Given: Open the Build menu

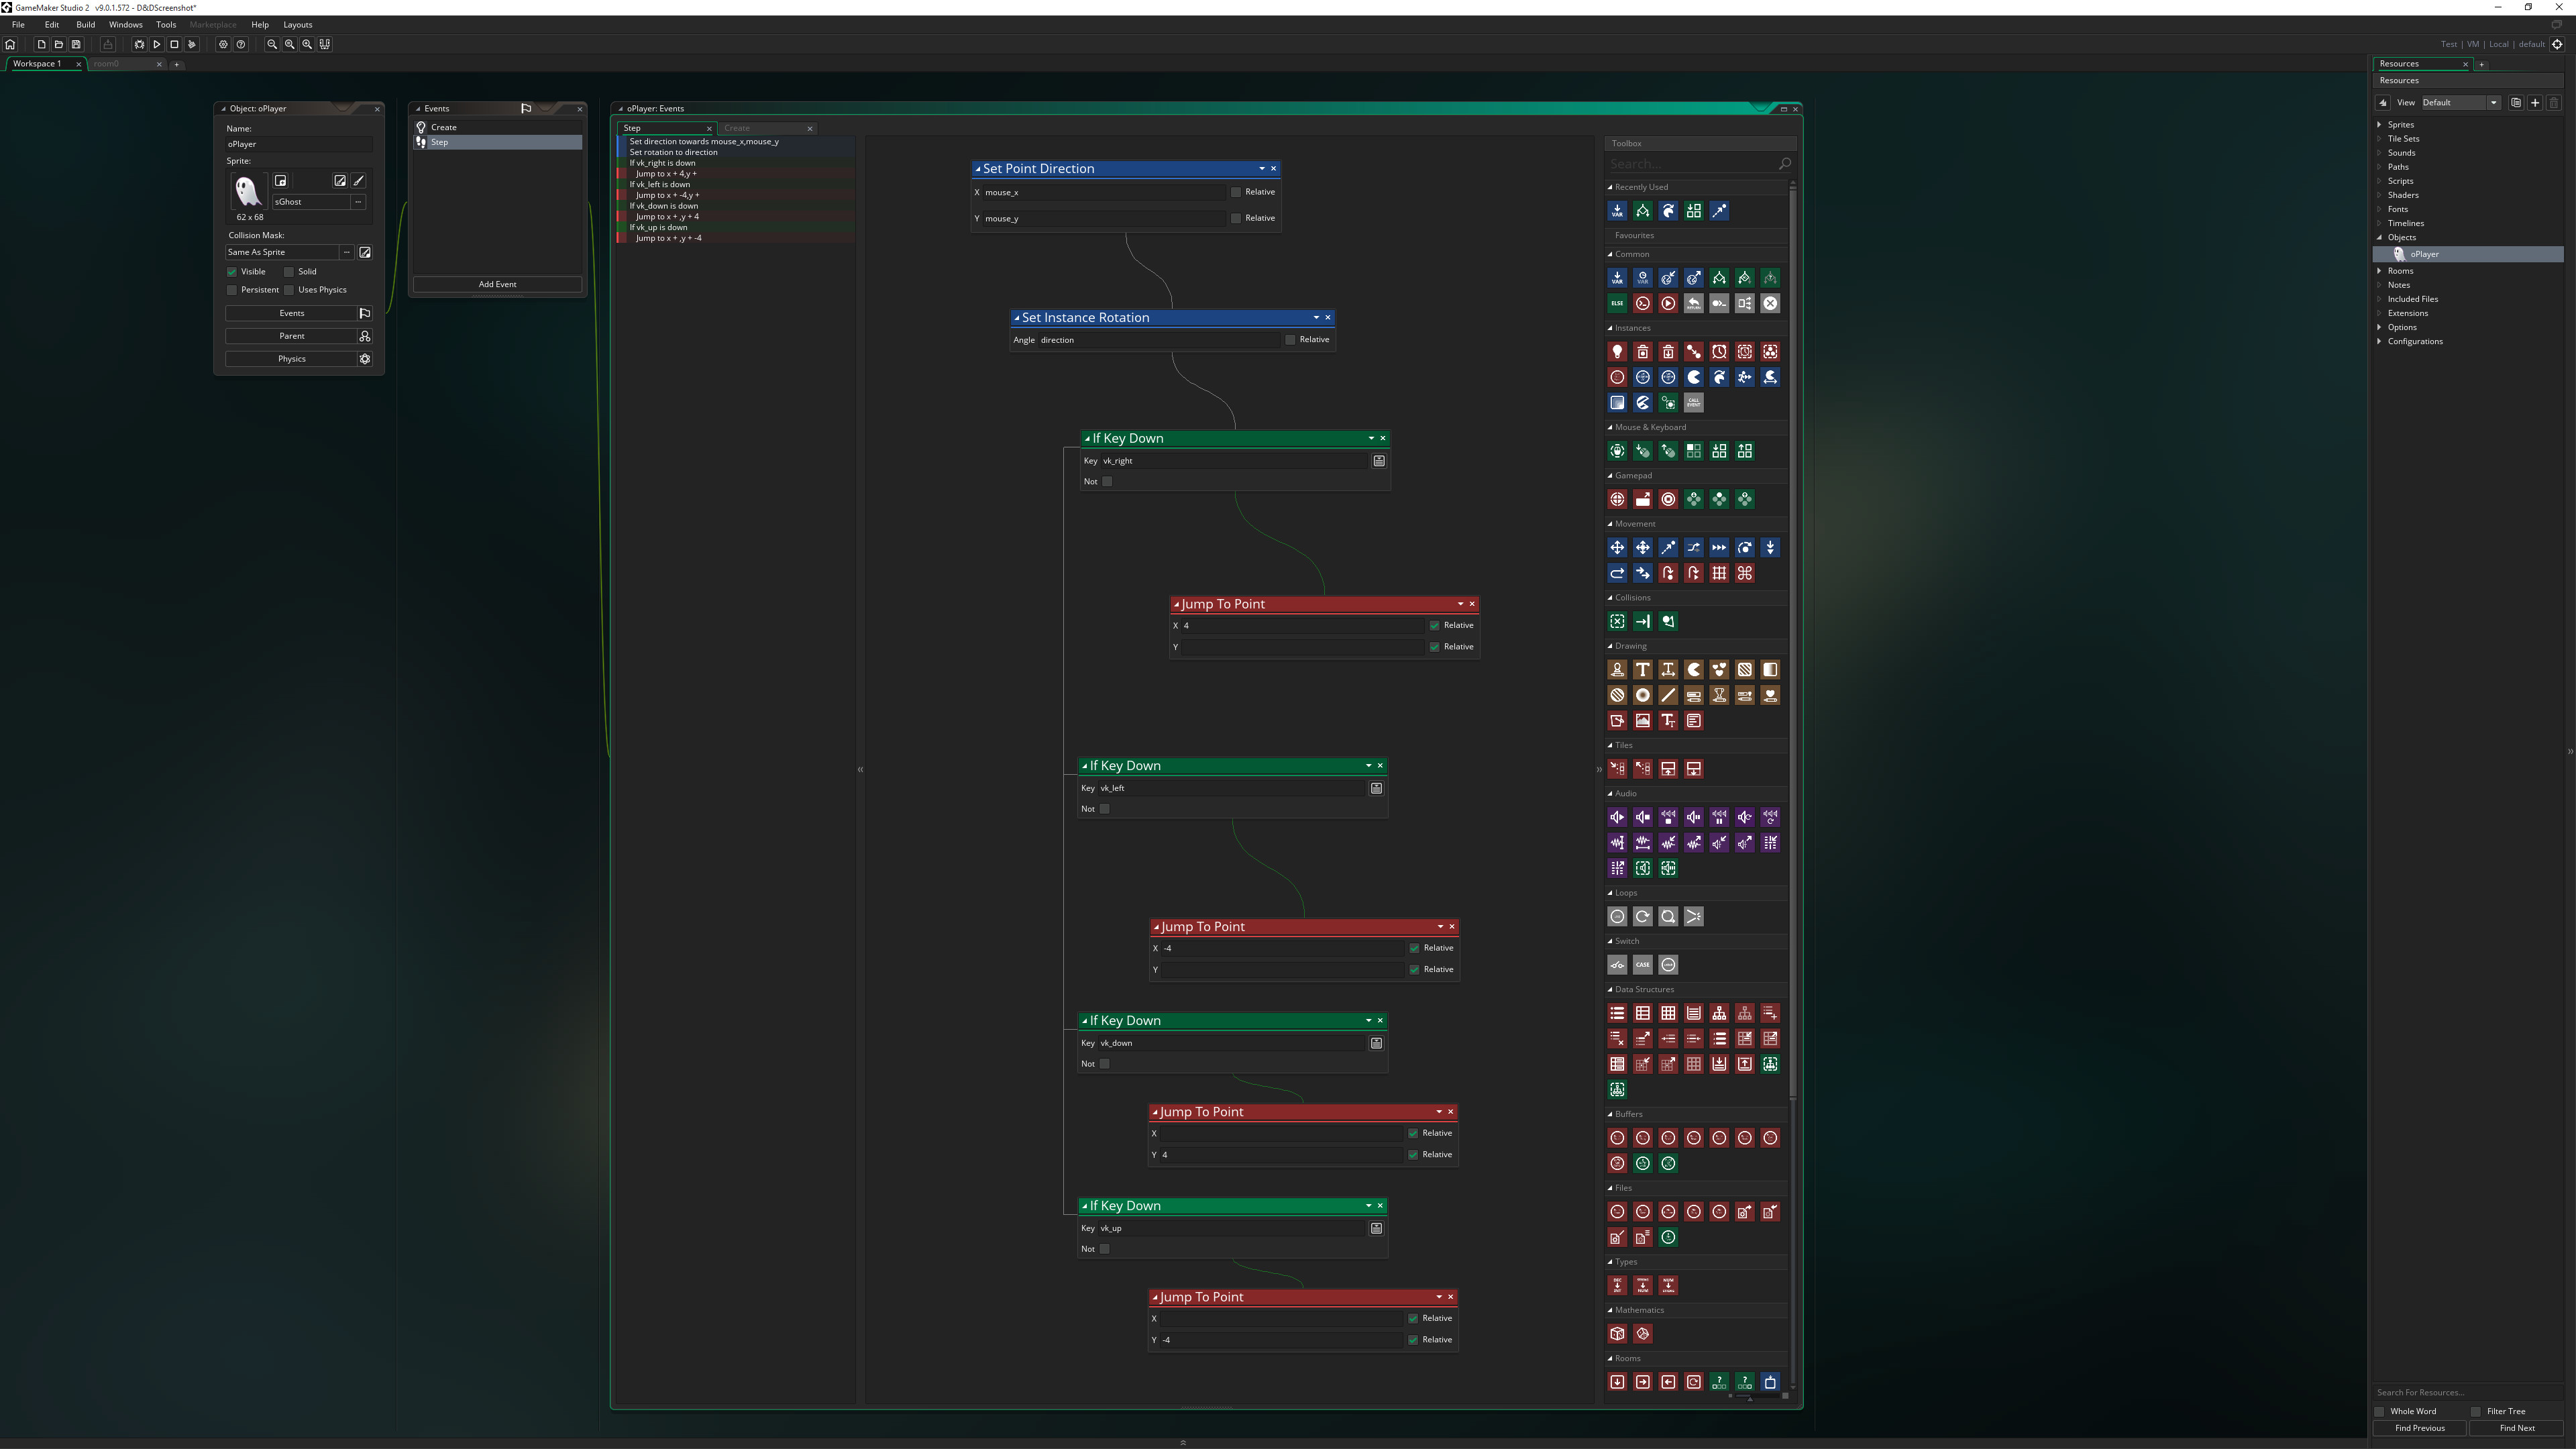Looking at the screenshot, I should (x=85, y=25).
